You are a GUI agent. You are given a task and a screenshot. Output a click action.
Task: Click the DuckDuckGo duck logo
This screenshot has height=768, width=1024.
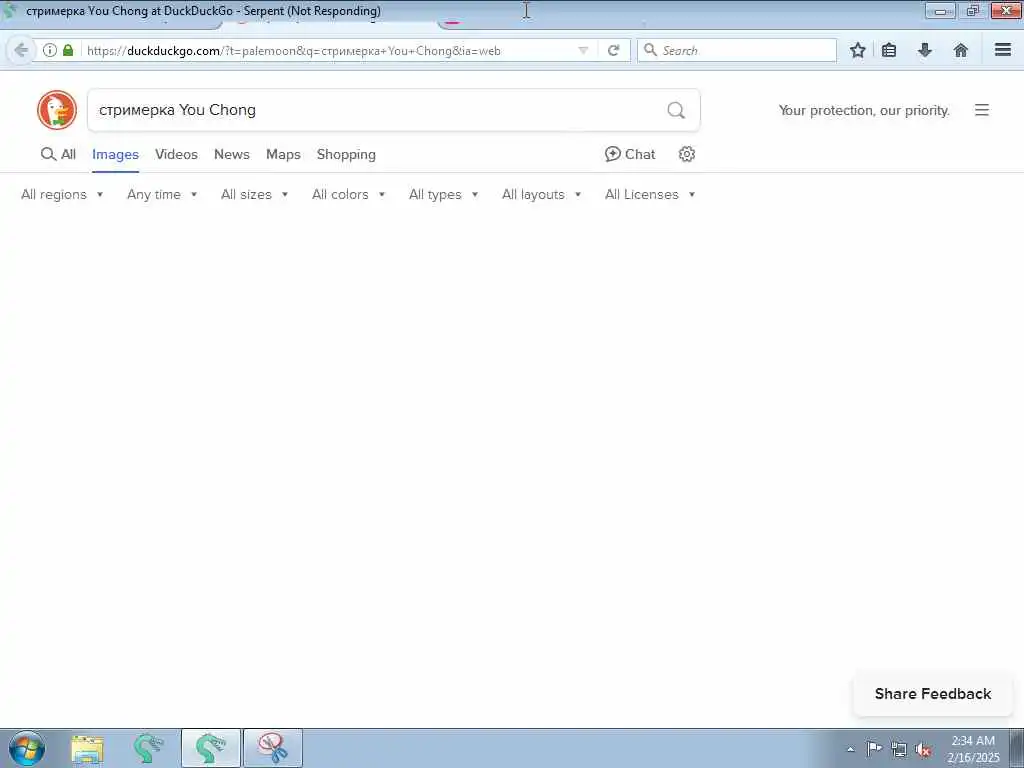(57, 110)
